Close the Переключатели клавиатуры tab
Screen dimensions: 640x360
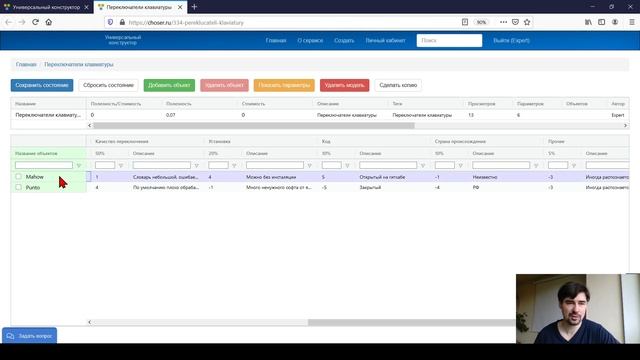coord(180,7)
